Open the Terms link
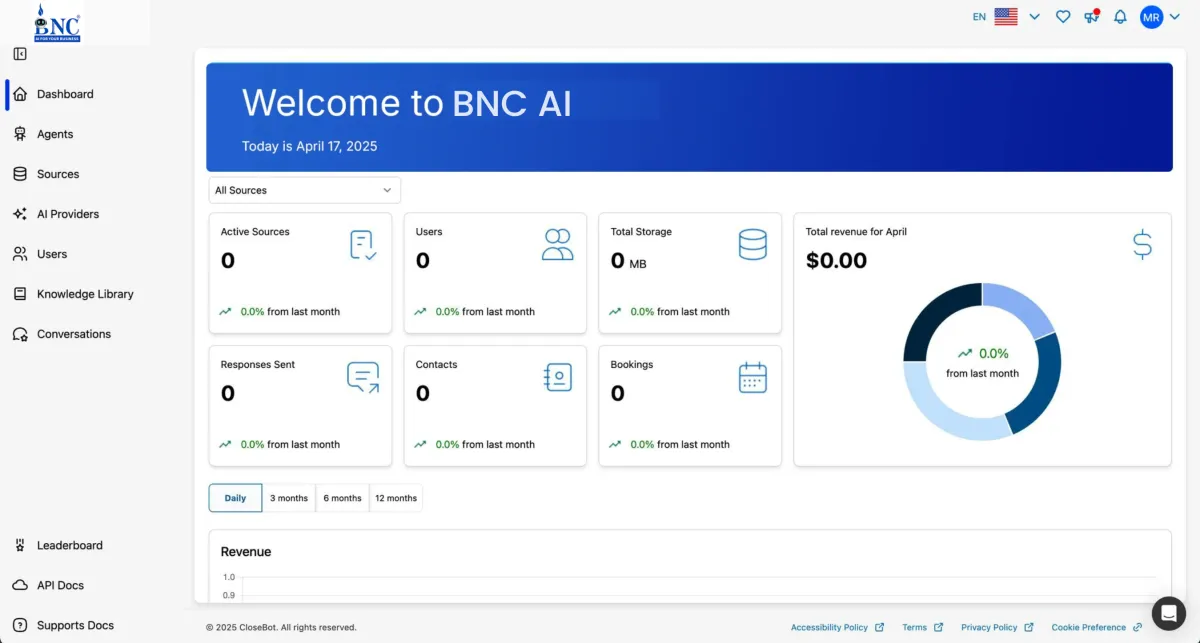Viewport: 1200px width, 643px height. [x=922, y=627]
